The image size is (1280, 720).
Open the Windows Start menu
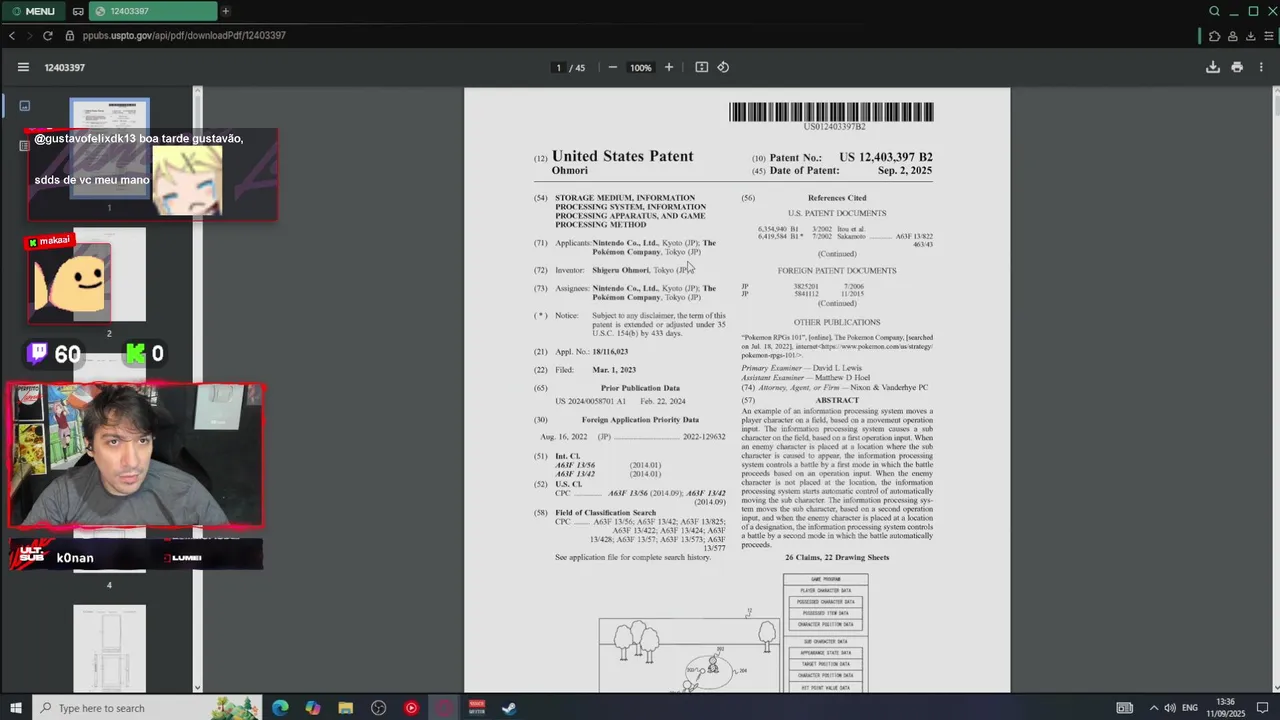tap(16, 708)
